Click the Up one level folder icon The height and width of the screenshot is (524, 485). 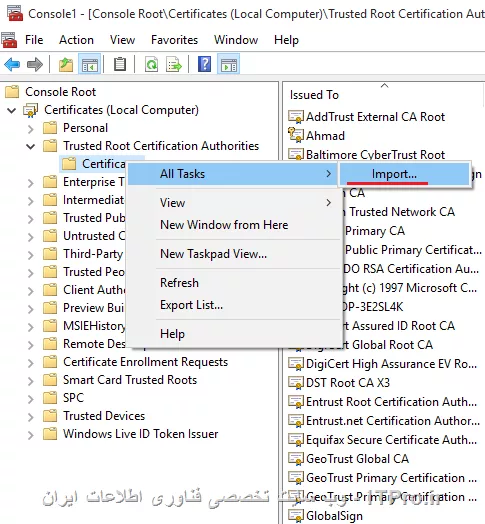click(66, 64)
